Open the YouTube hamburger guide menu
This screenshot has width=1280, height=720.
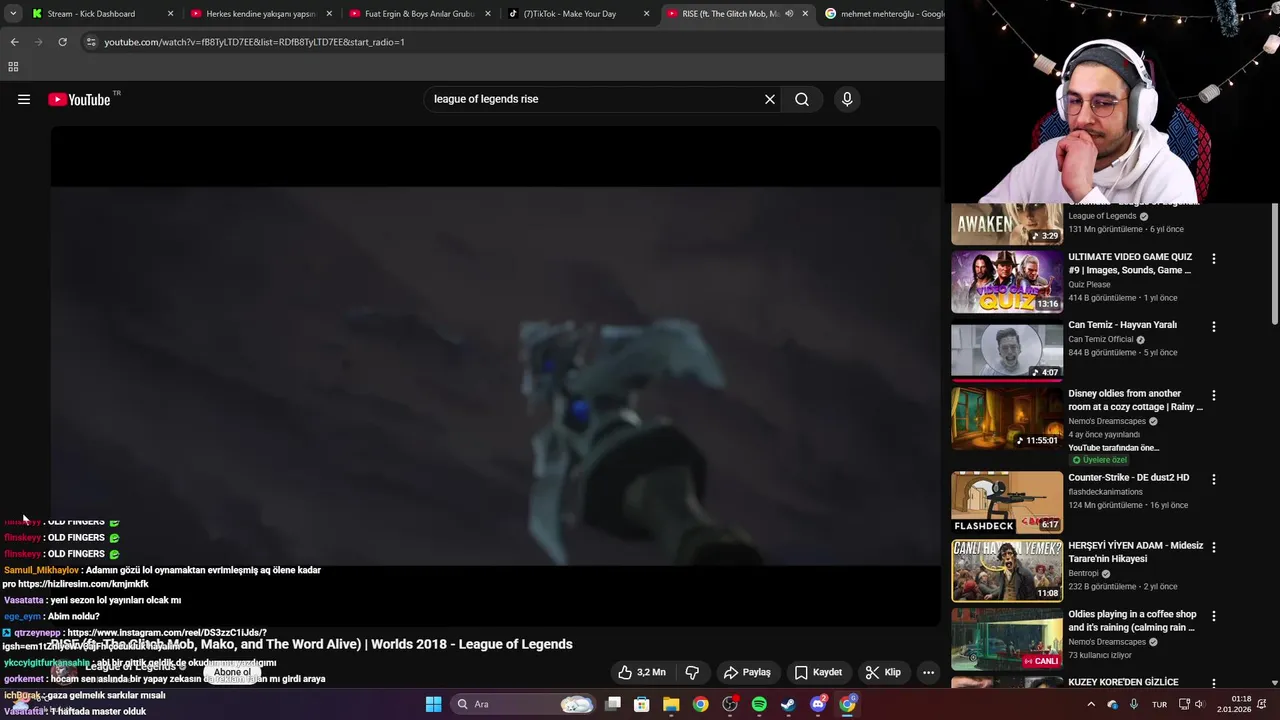coord(24,99)
